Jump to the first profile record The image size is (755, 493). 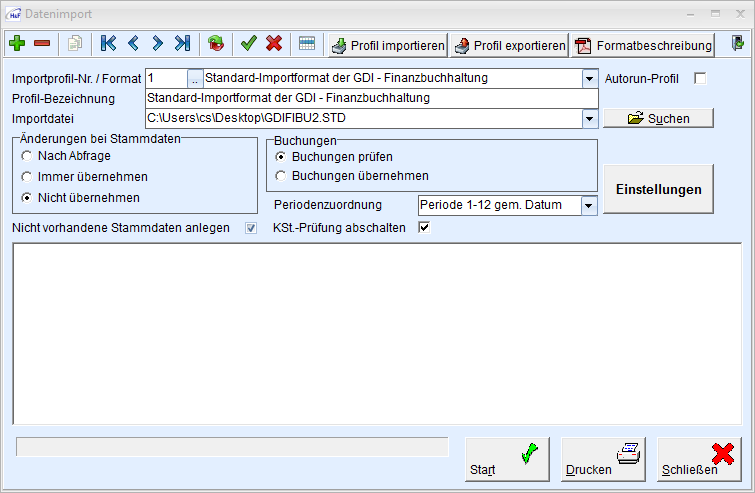tap(108, 43)
